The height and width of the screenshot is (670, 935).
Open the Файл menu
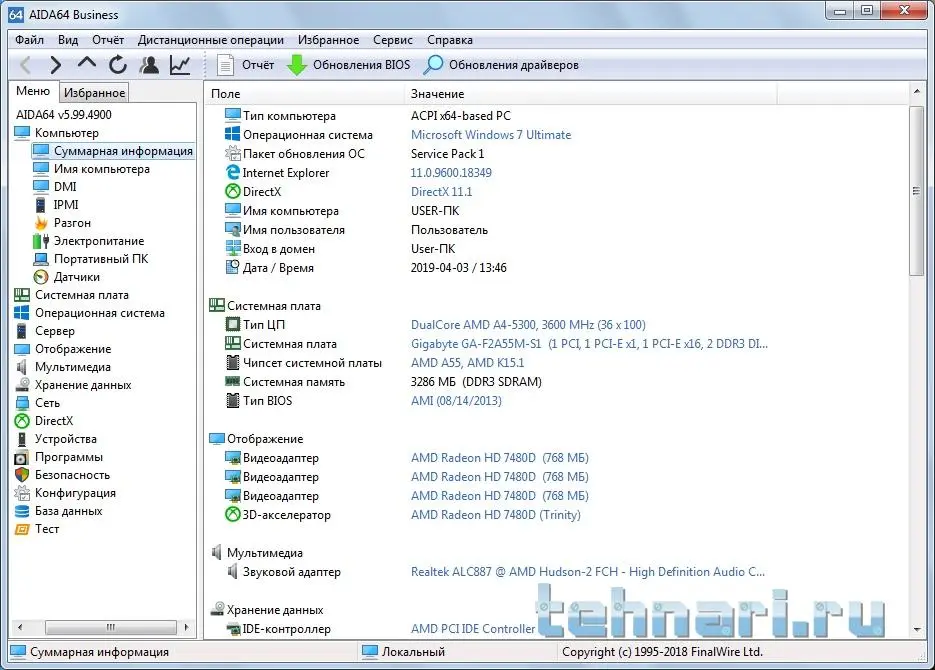(x=29, y=40)
